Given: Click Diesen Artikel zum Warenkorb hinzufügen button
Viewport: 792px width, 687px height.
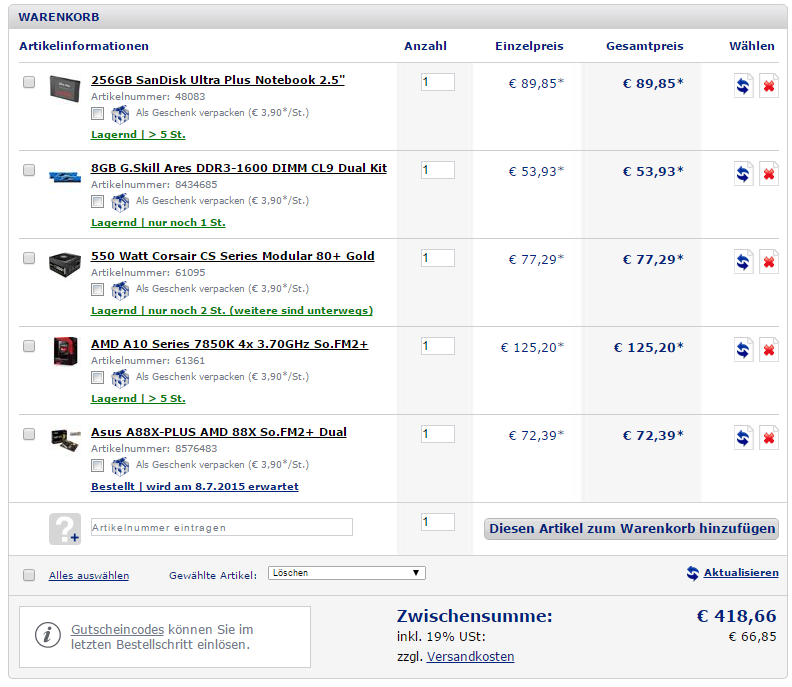Looking at the screenshot, I should (x=631, y=528).
